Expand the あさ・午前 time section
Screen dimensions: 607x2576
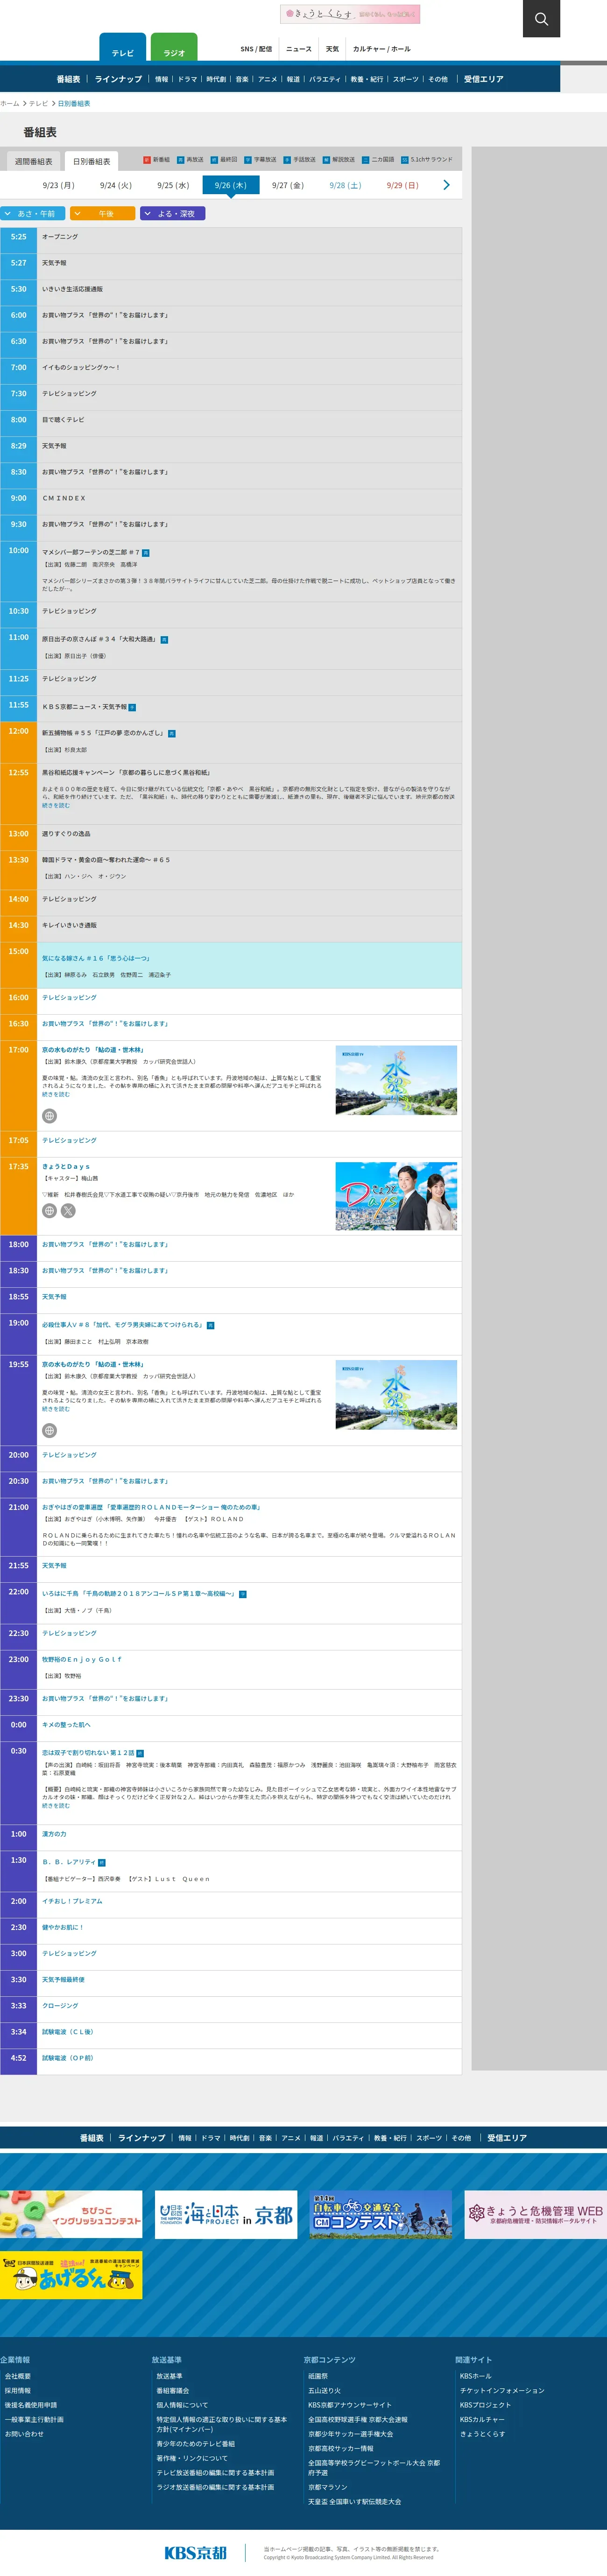click(x=34, y=213)
